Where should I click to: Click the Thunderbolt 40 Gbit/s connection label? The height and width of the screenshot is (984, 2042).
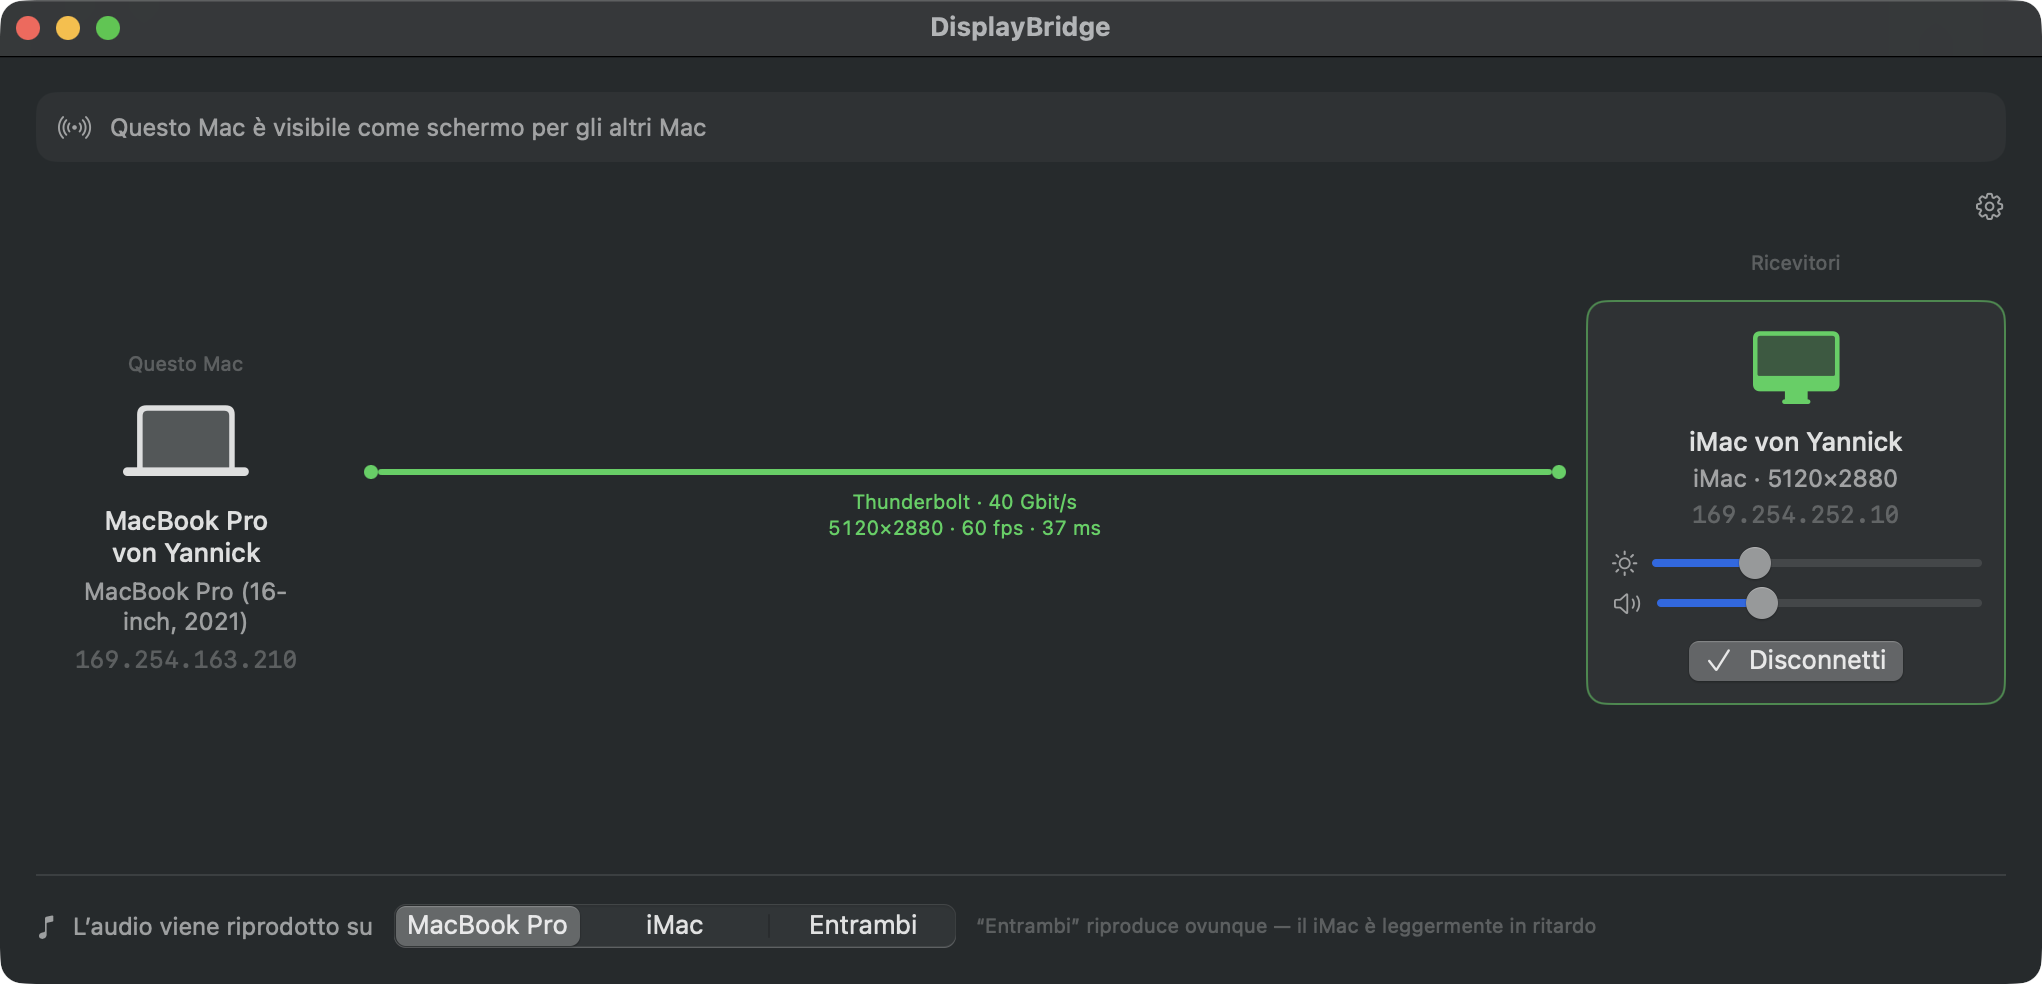click(964, 502)
